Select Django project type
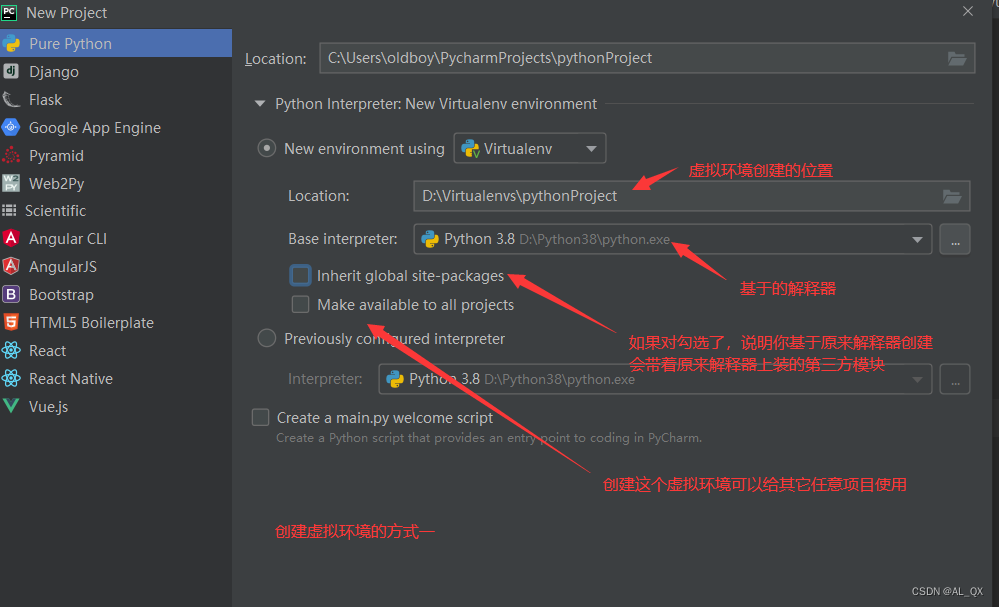The image size is (999, 607). point(116,71)
